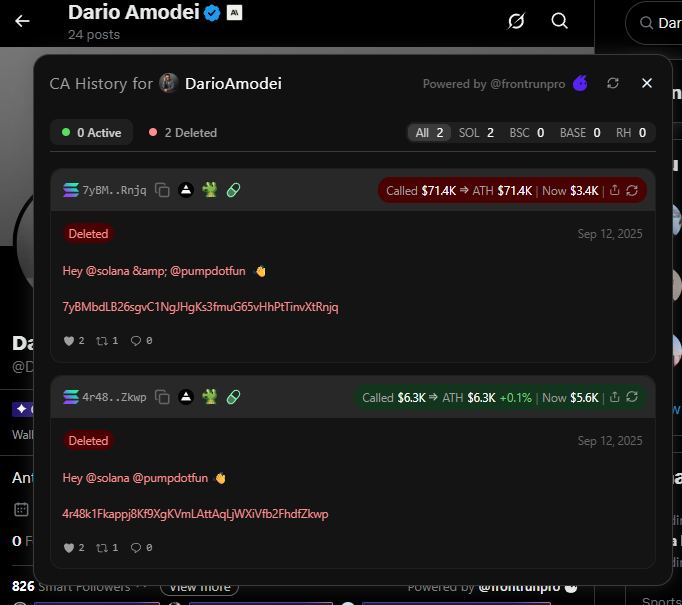Click full address 4r48k1Fkappj8Kf9XgKVmLAttAqLjWXiVfb2FhdfZkwp
Screen dimensions: 682x605
point(195,514)
